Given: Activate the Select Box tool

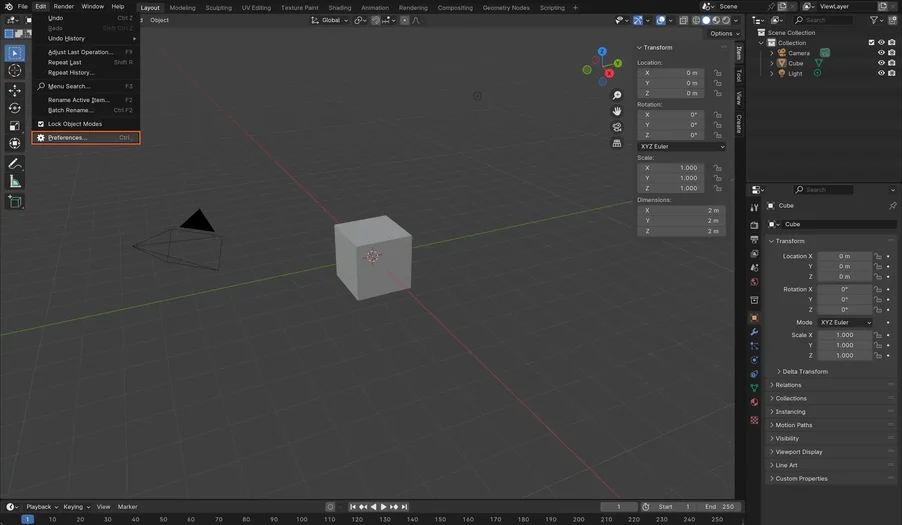Looking at the screenshot, I should [15, 53].
